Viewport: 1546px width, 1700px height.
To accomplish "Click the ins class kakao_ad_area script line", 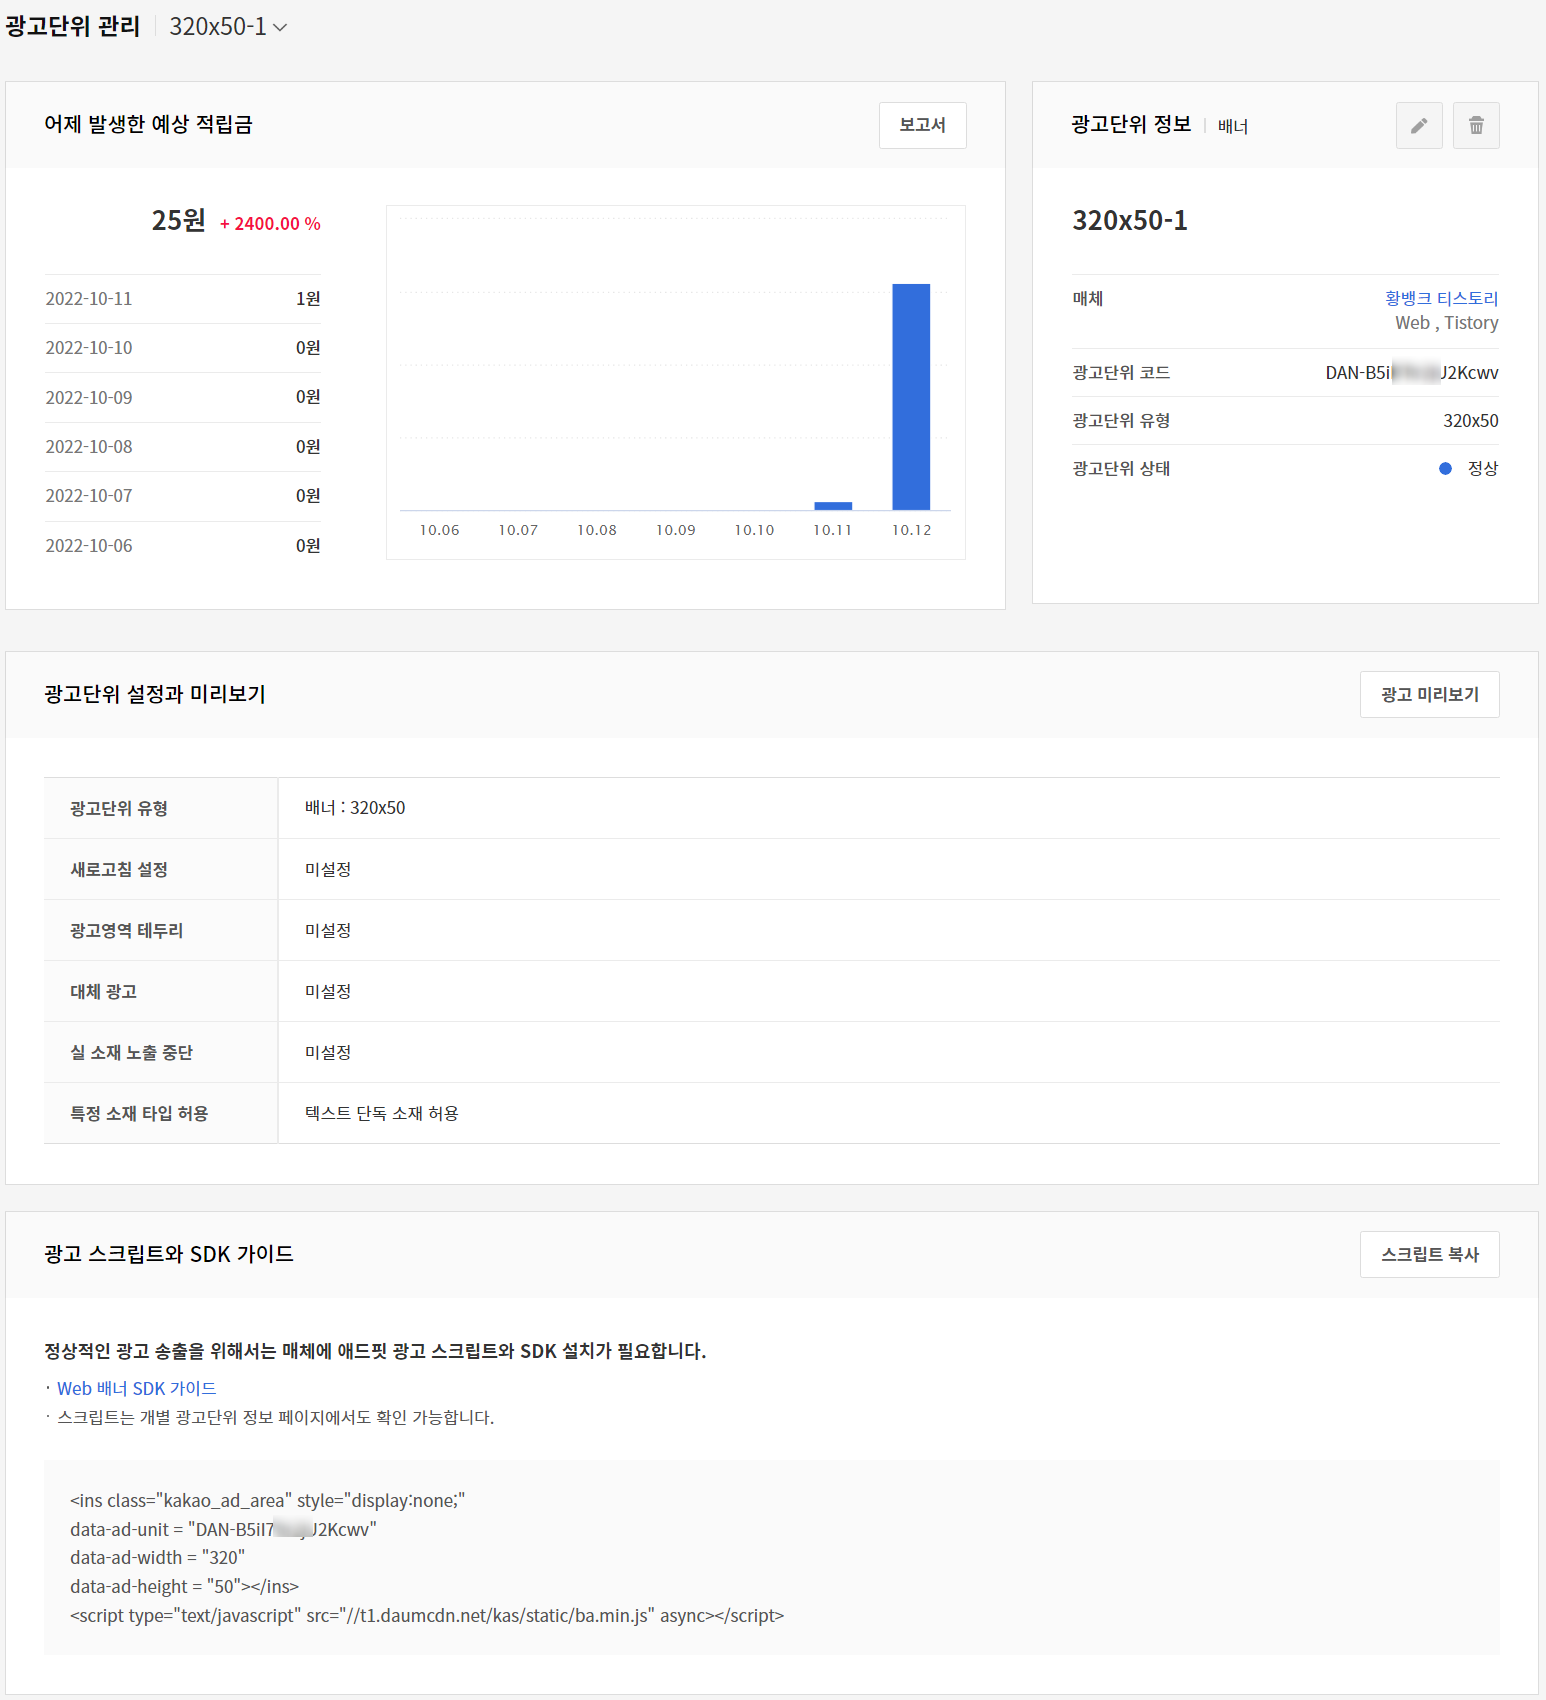I will point(267,1500).
